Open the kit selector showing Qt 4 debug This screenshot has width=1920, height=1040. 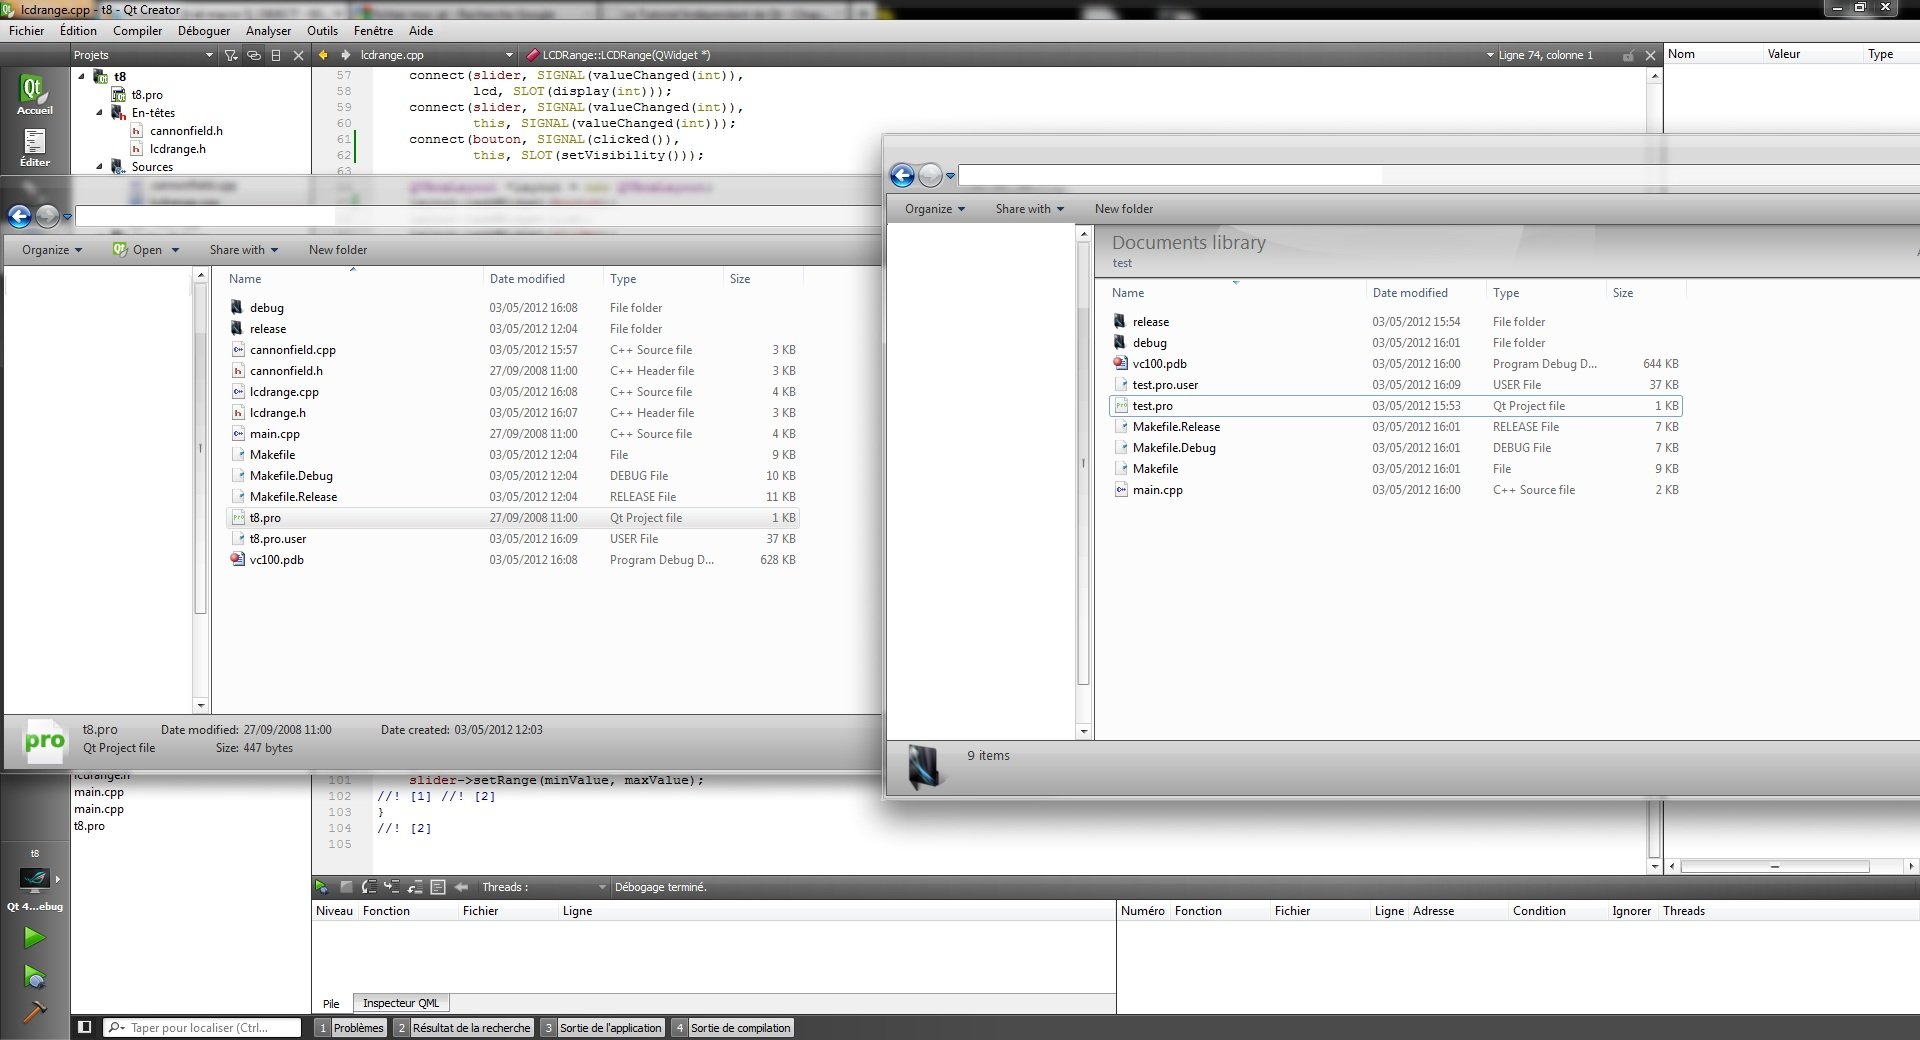point(34,877)
